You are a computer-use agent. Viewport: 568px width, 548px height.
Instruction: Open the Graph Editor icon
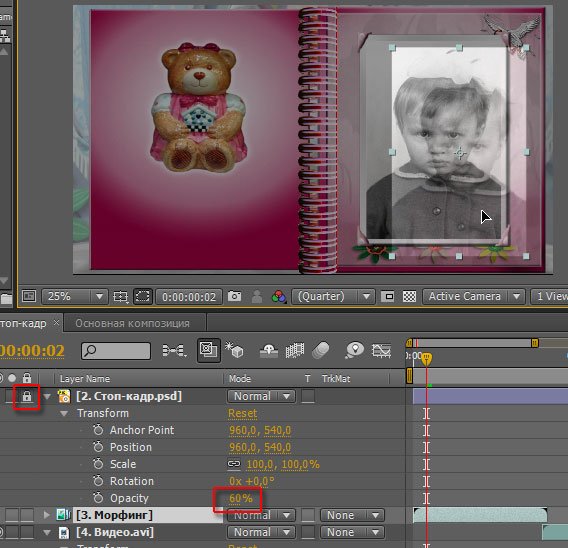coord(381,351)
